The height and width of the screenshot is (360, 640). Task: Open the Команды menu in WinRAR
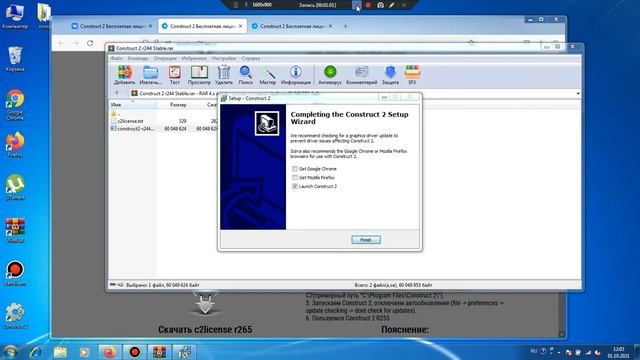point(138,58)
